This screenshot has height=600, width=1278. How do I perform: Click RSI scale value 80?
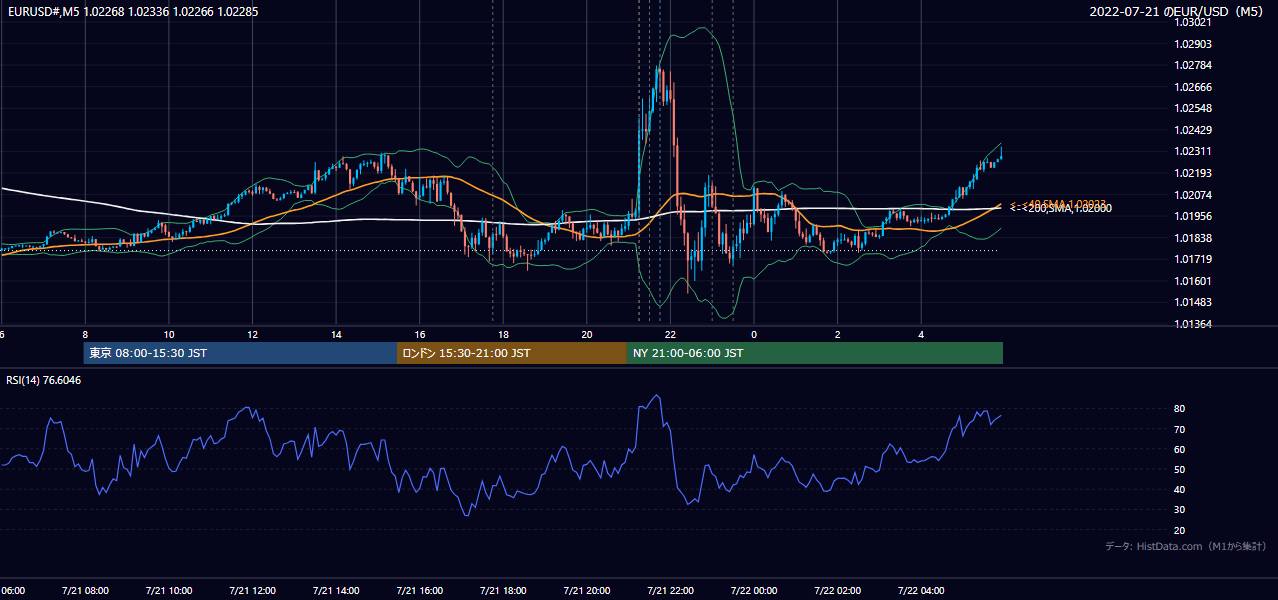[1180, 409]
